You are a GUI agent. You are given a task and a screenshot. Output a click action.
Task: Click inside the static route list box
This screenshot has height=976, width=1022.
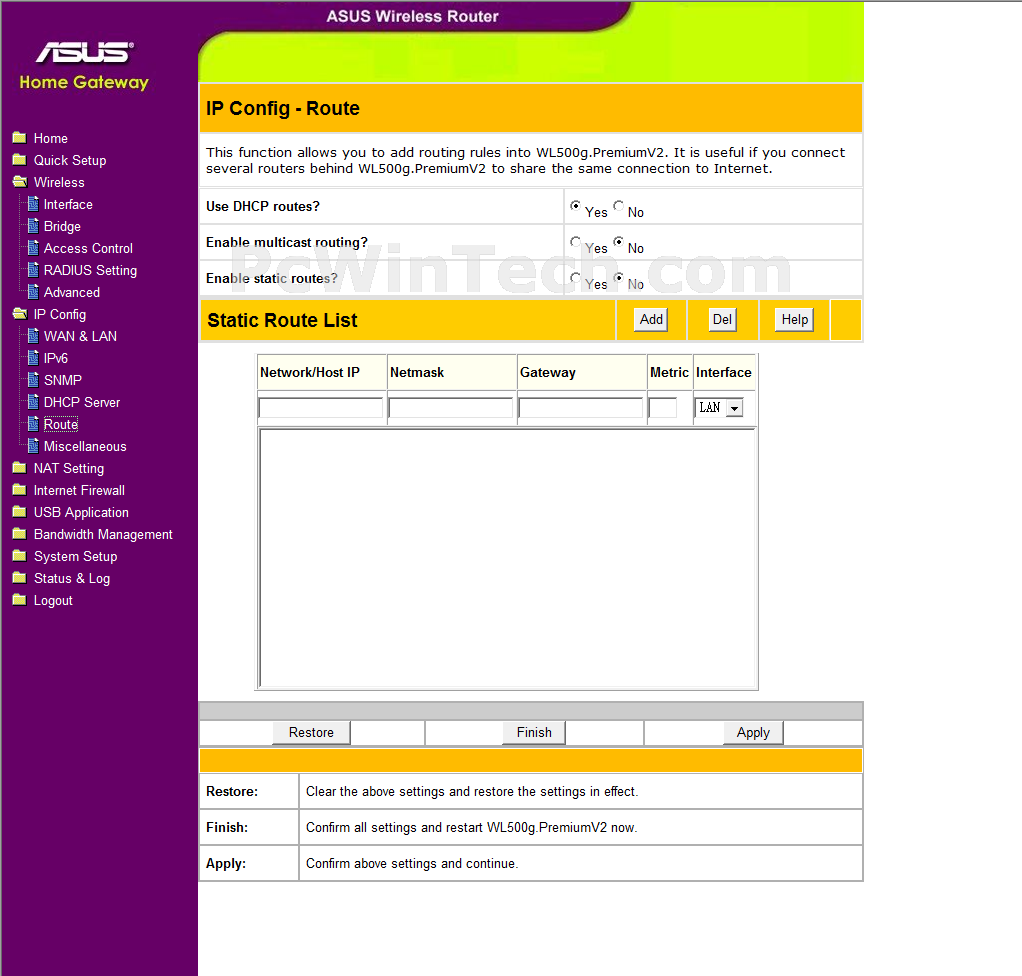click(x=507, y=558)
